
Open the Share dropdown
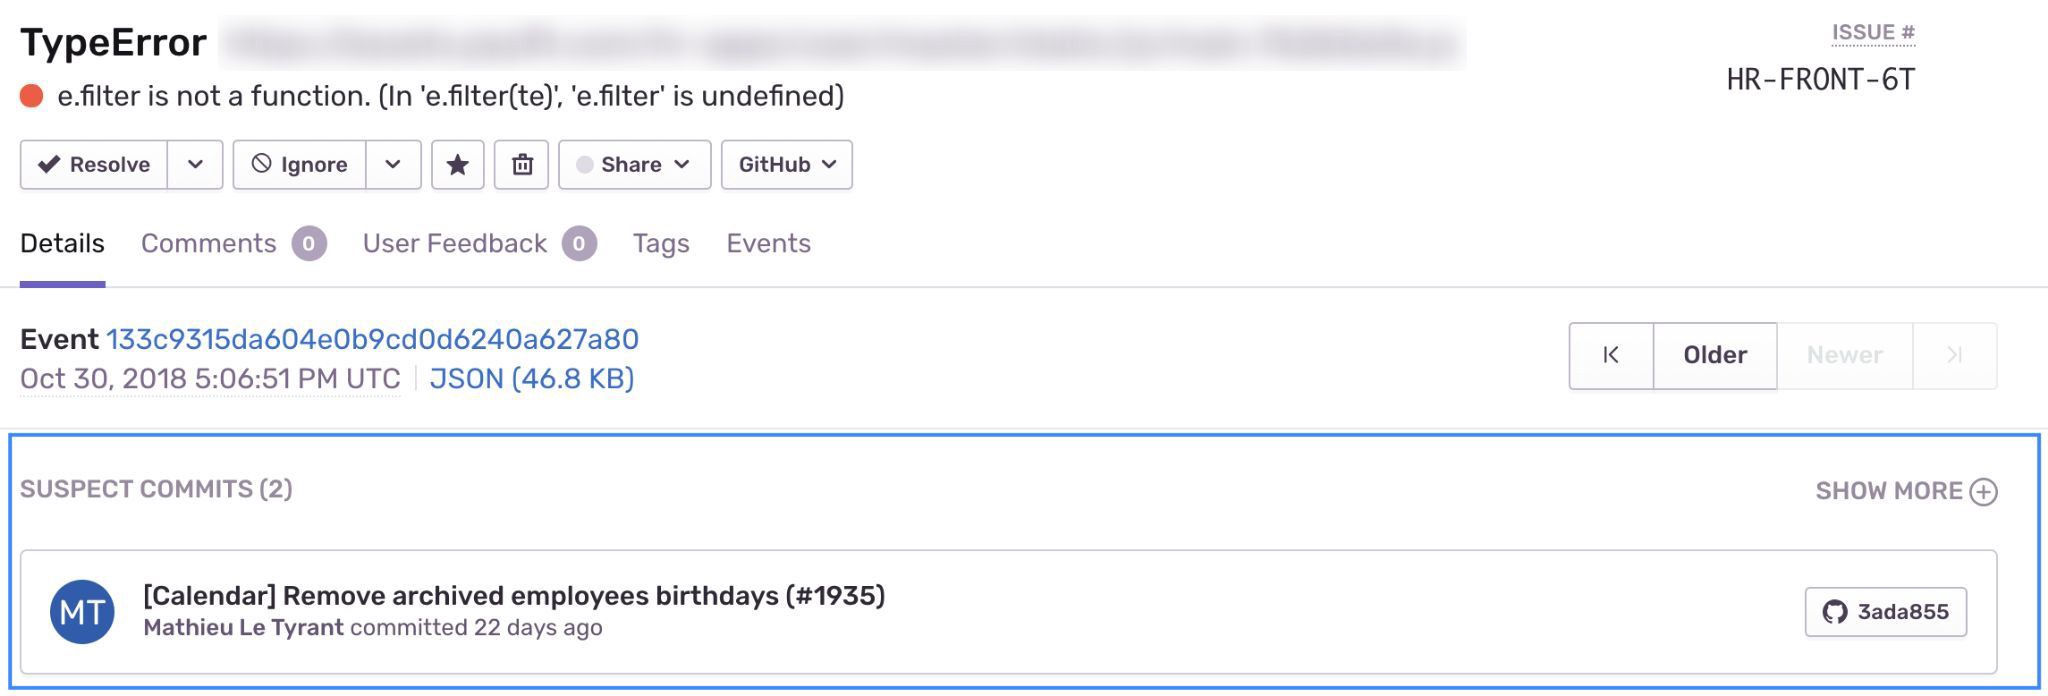tap(634, 165)
